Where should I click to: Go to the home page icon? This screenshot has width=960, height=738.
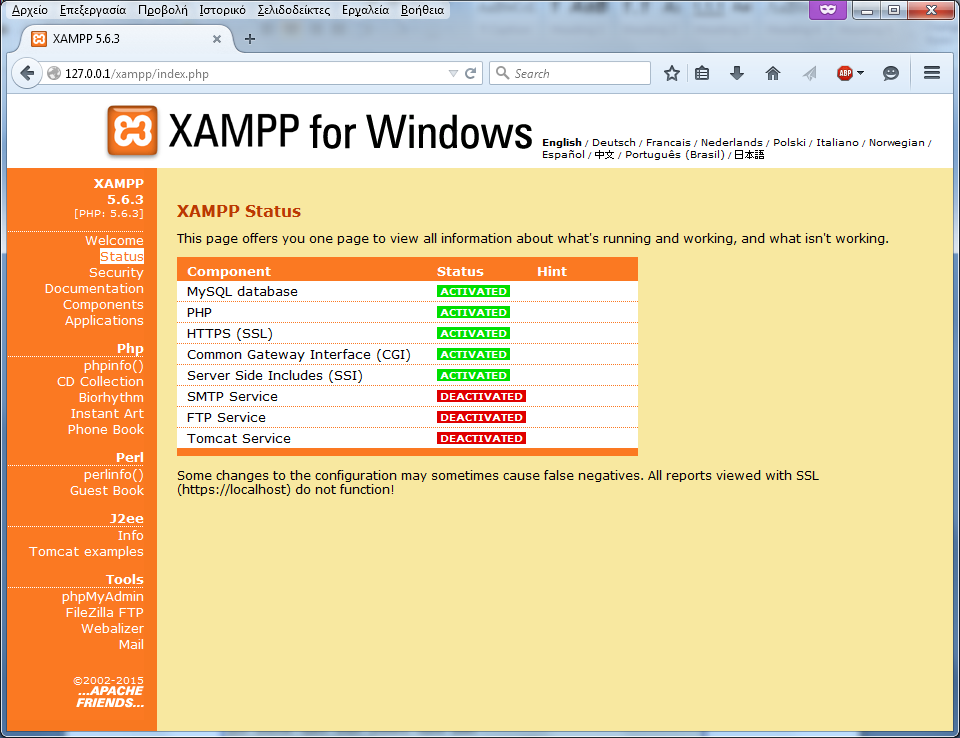click(x=773, y=73)
